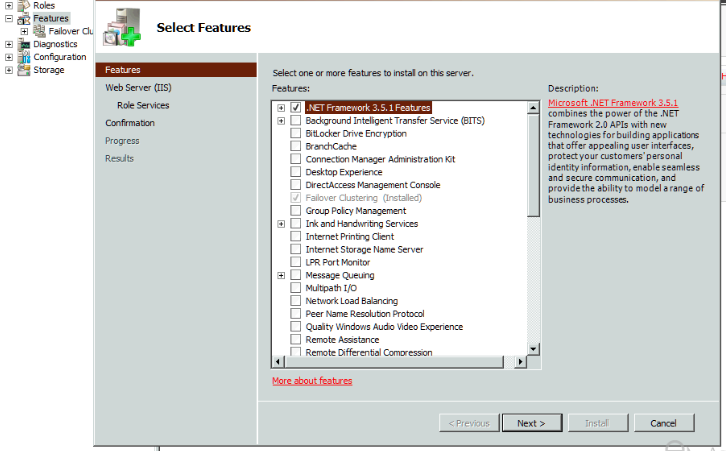Viewport: 726px width, 451px height.
Task: Check the Message Queuing checkbox
Action: tap(295, 275)
